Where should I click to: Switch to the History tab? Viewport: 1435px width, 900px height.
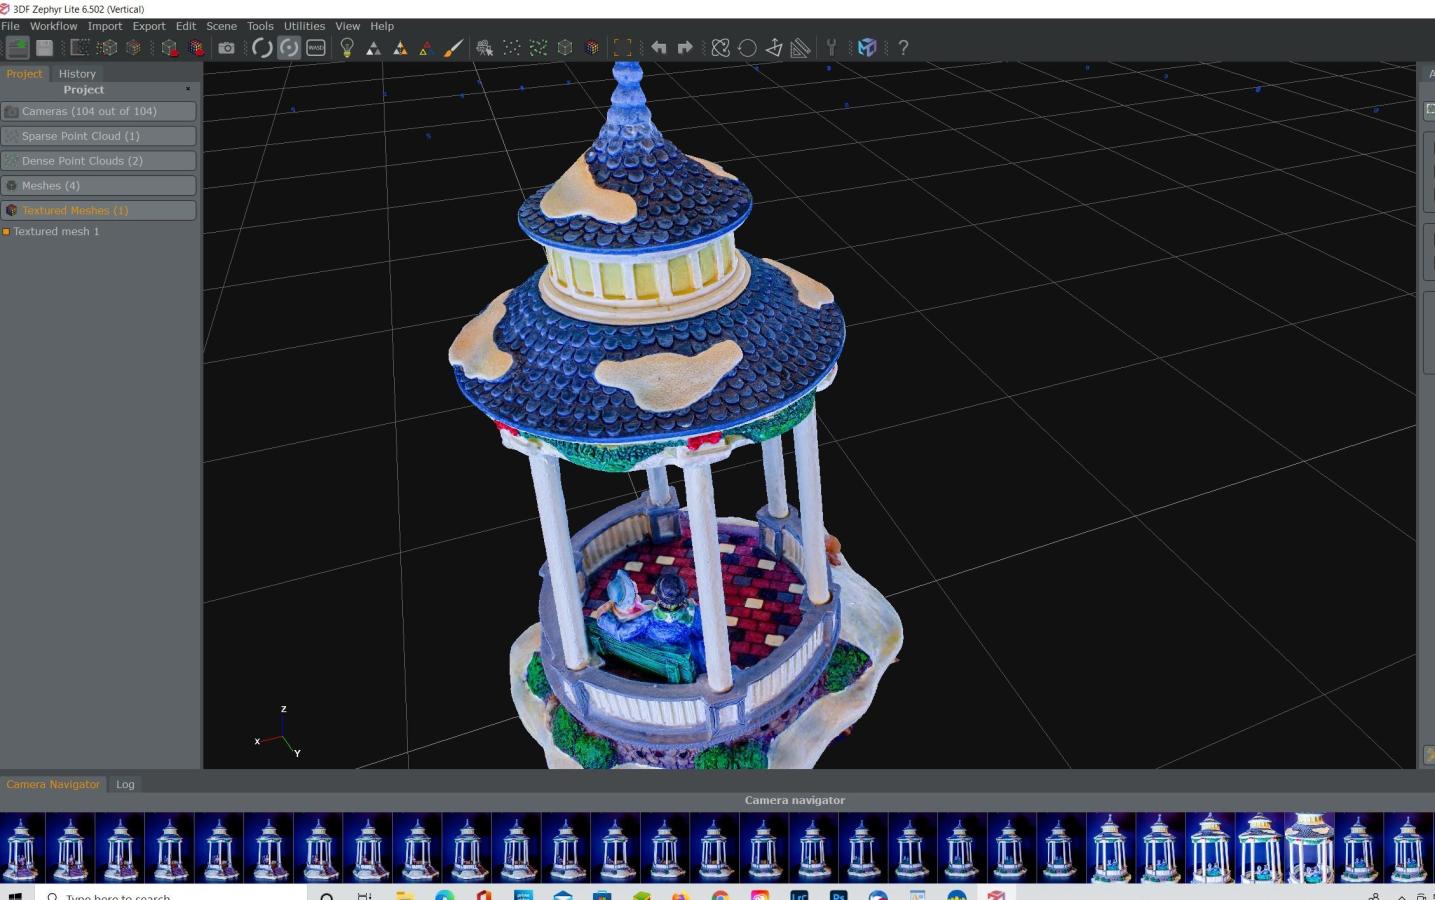(77, 74)
